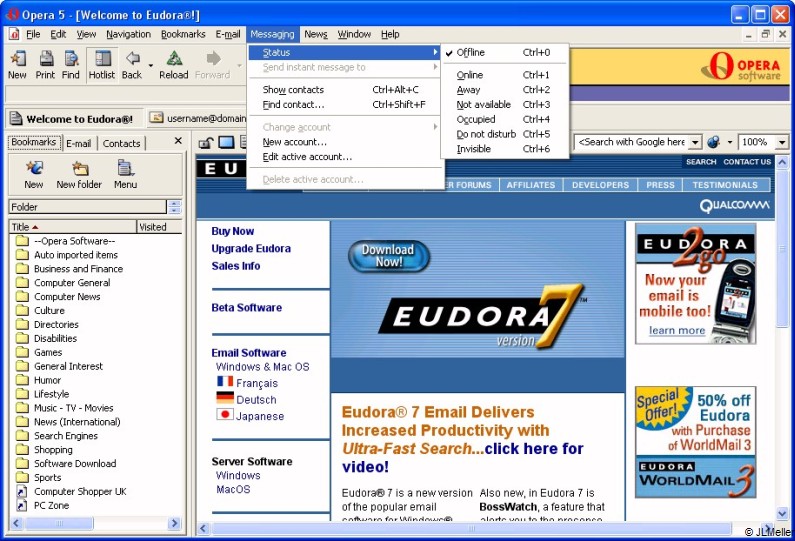Open the Bookmarks menu

click(x=183, y=34)
